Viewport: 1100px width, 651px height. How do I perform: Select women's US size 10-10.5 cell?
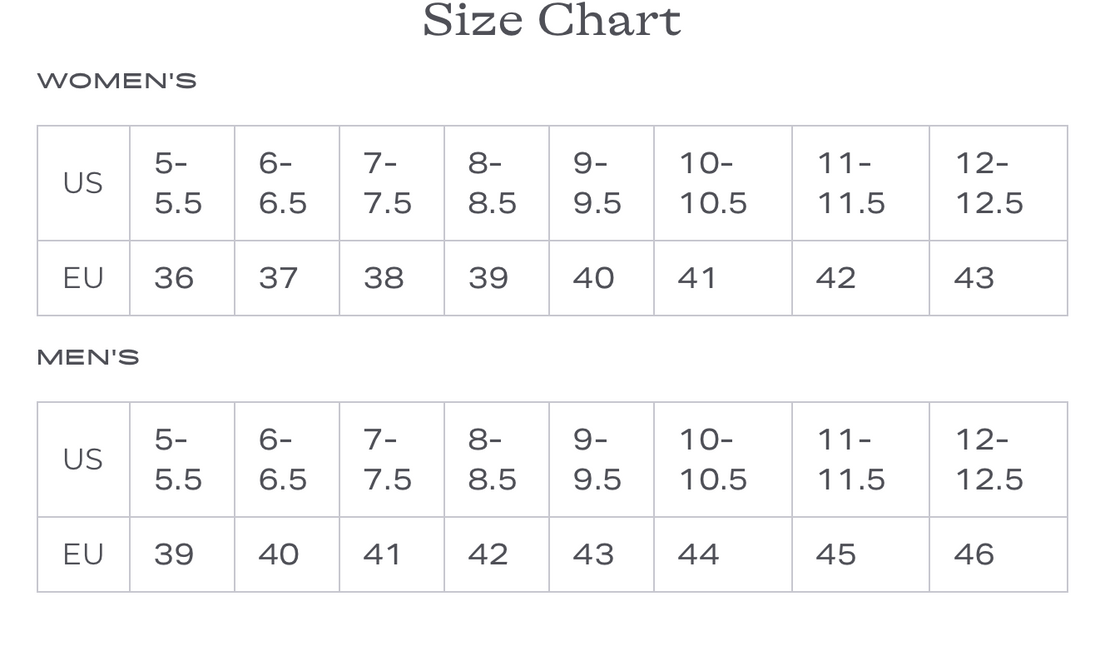[713, 183]
